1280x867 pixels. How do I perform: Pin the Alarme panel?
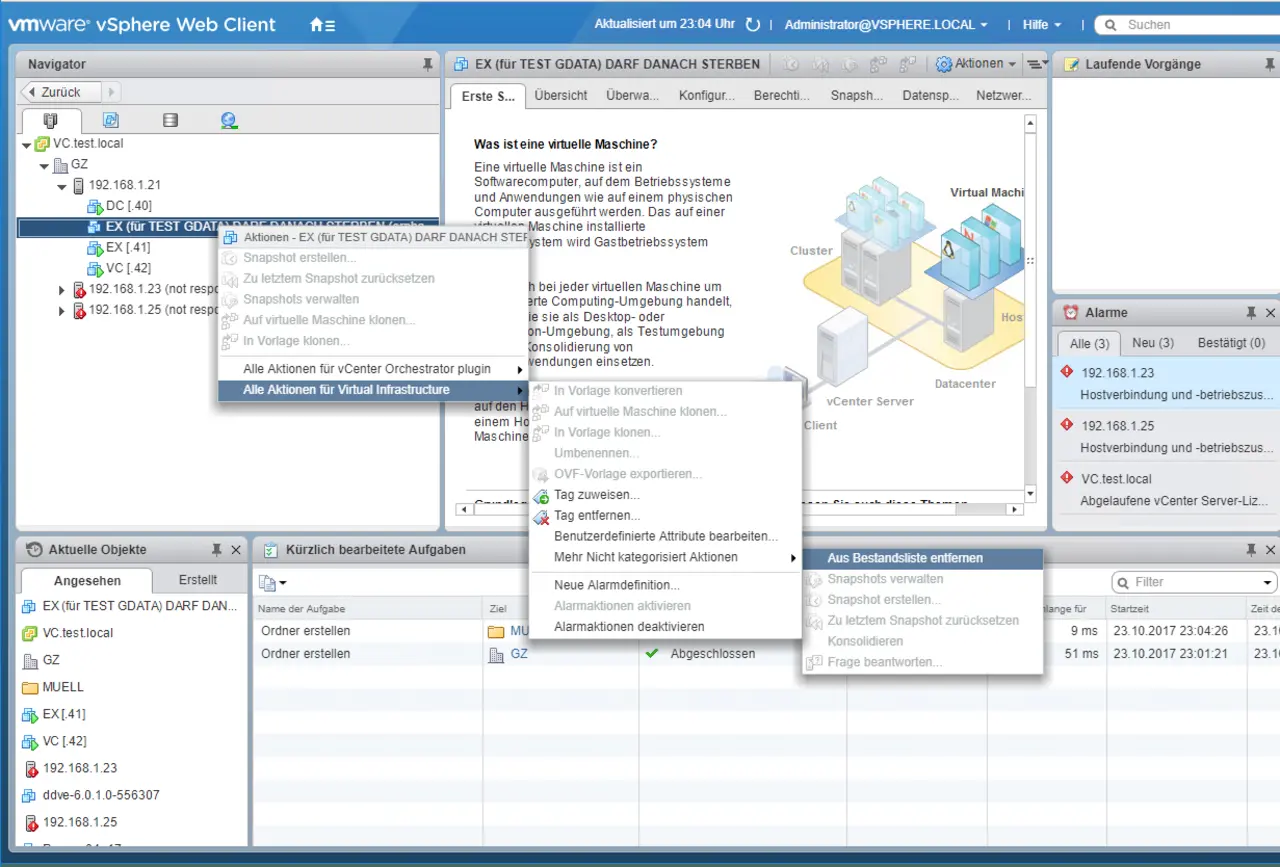[1251, 313]
